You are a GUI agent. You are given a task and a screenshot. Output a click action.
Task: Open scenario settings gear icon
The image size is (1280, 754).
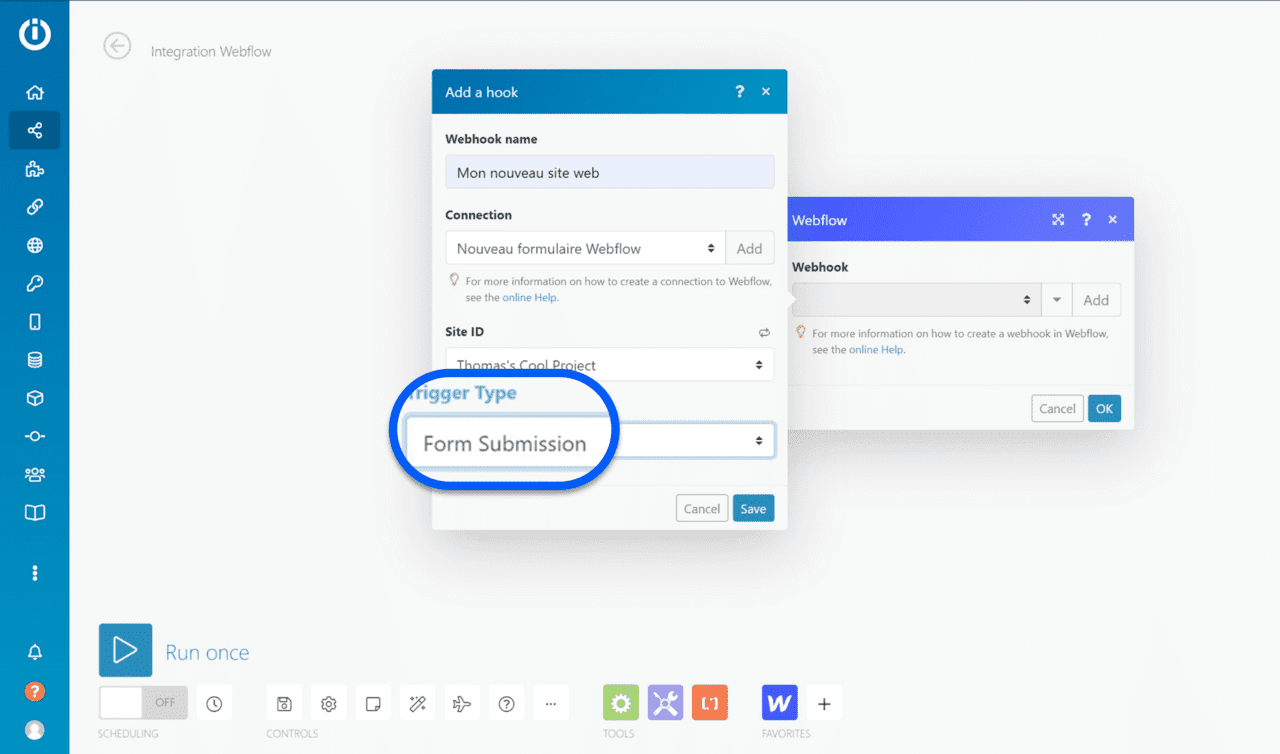329,704
